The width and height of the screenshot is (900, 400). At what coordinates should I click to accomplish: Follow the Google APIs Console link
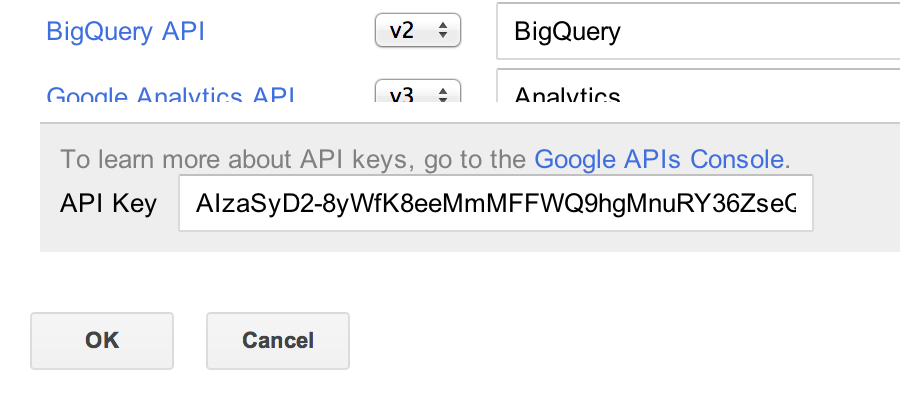tap(659, 159)
